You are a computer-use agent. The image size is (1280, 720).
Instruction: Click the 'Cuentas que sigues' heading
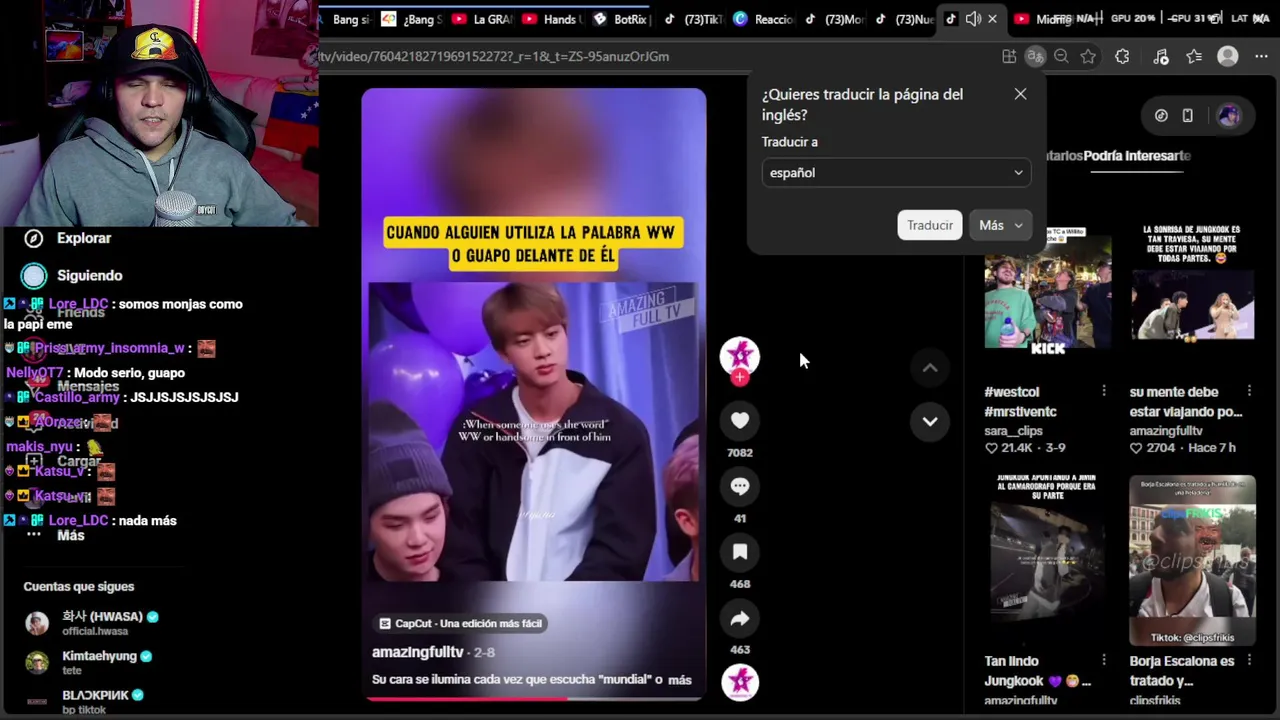(x=79, y=587)
